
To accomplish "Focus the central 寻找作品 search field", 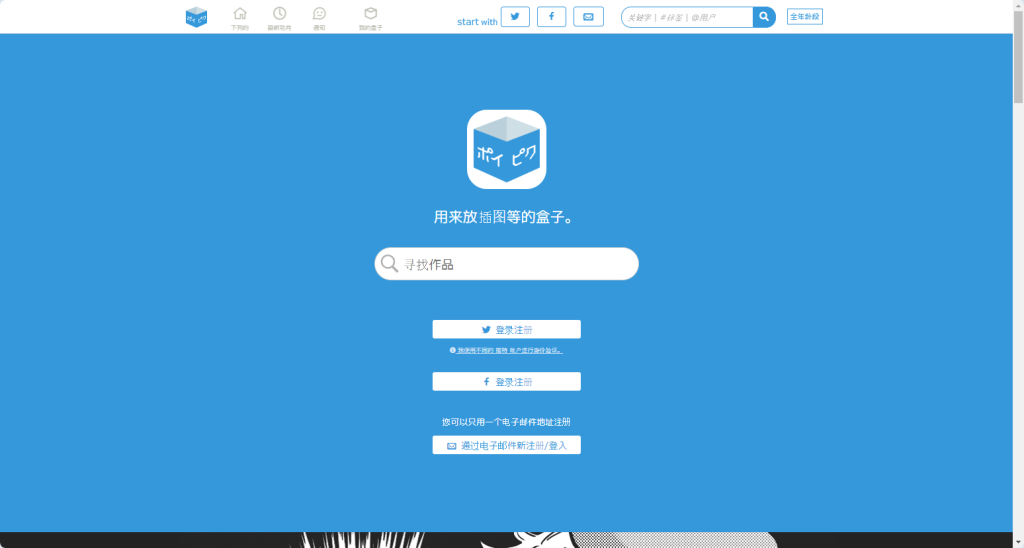I will click(x=506, y=264).
